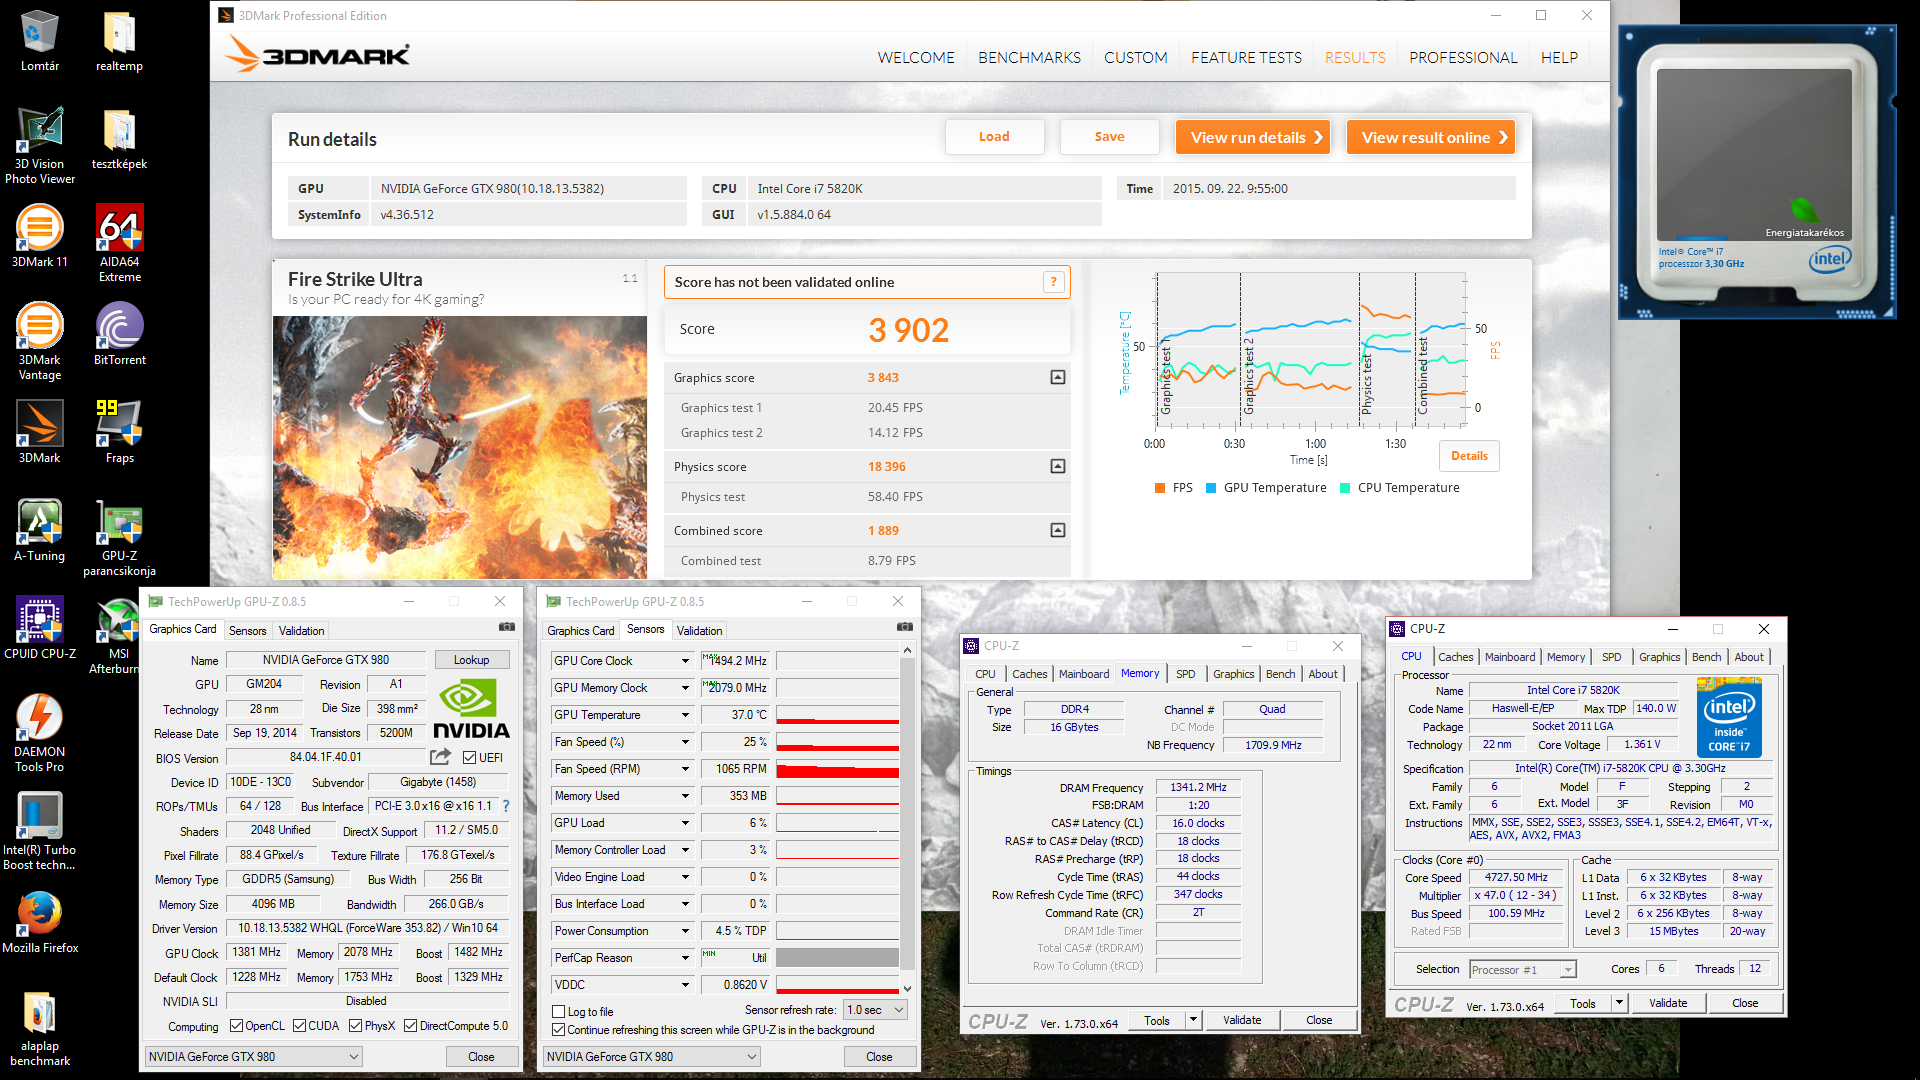1920x1080 pixels.
Task: Switch to Mainboard tab in CPU-Z CPU window
Action: pyautogui.click(x=1509, y=657)
